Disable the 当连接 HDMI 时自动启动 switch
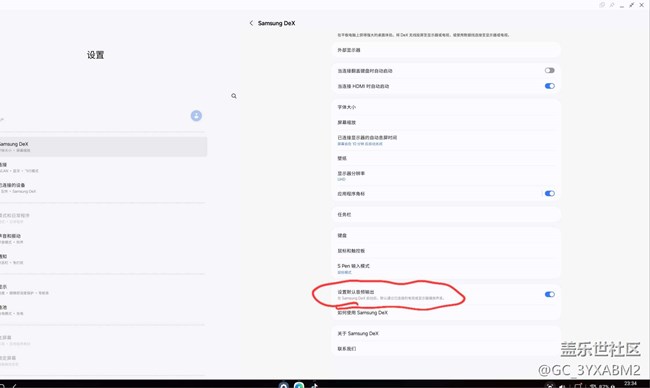 pos(549,86)
